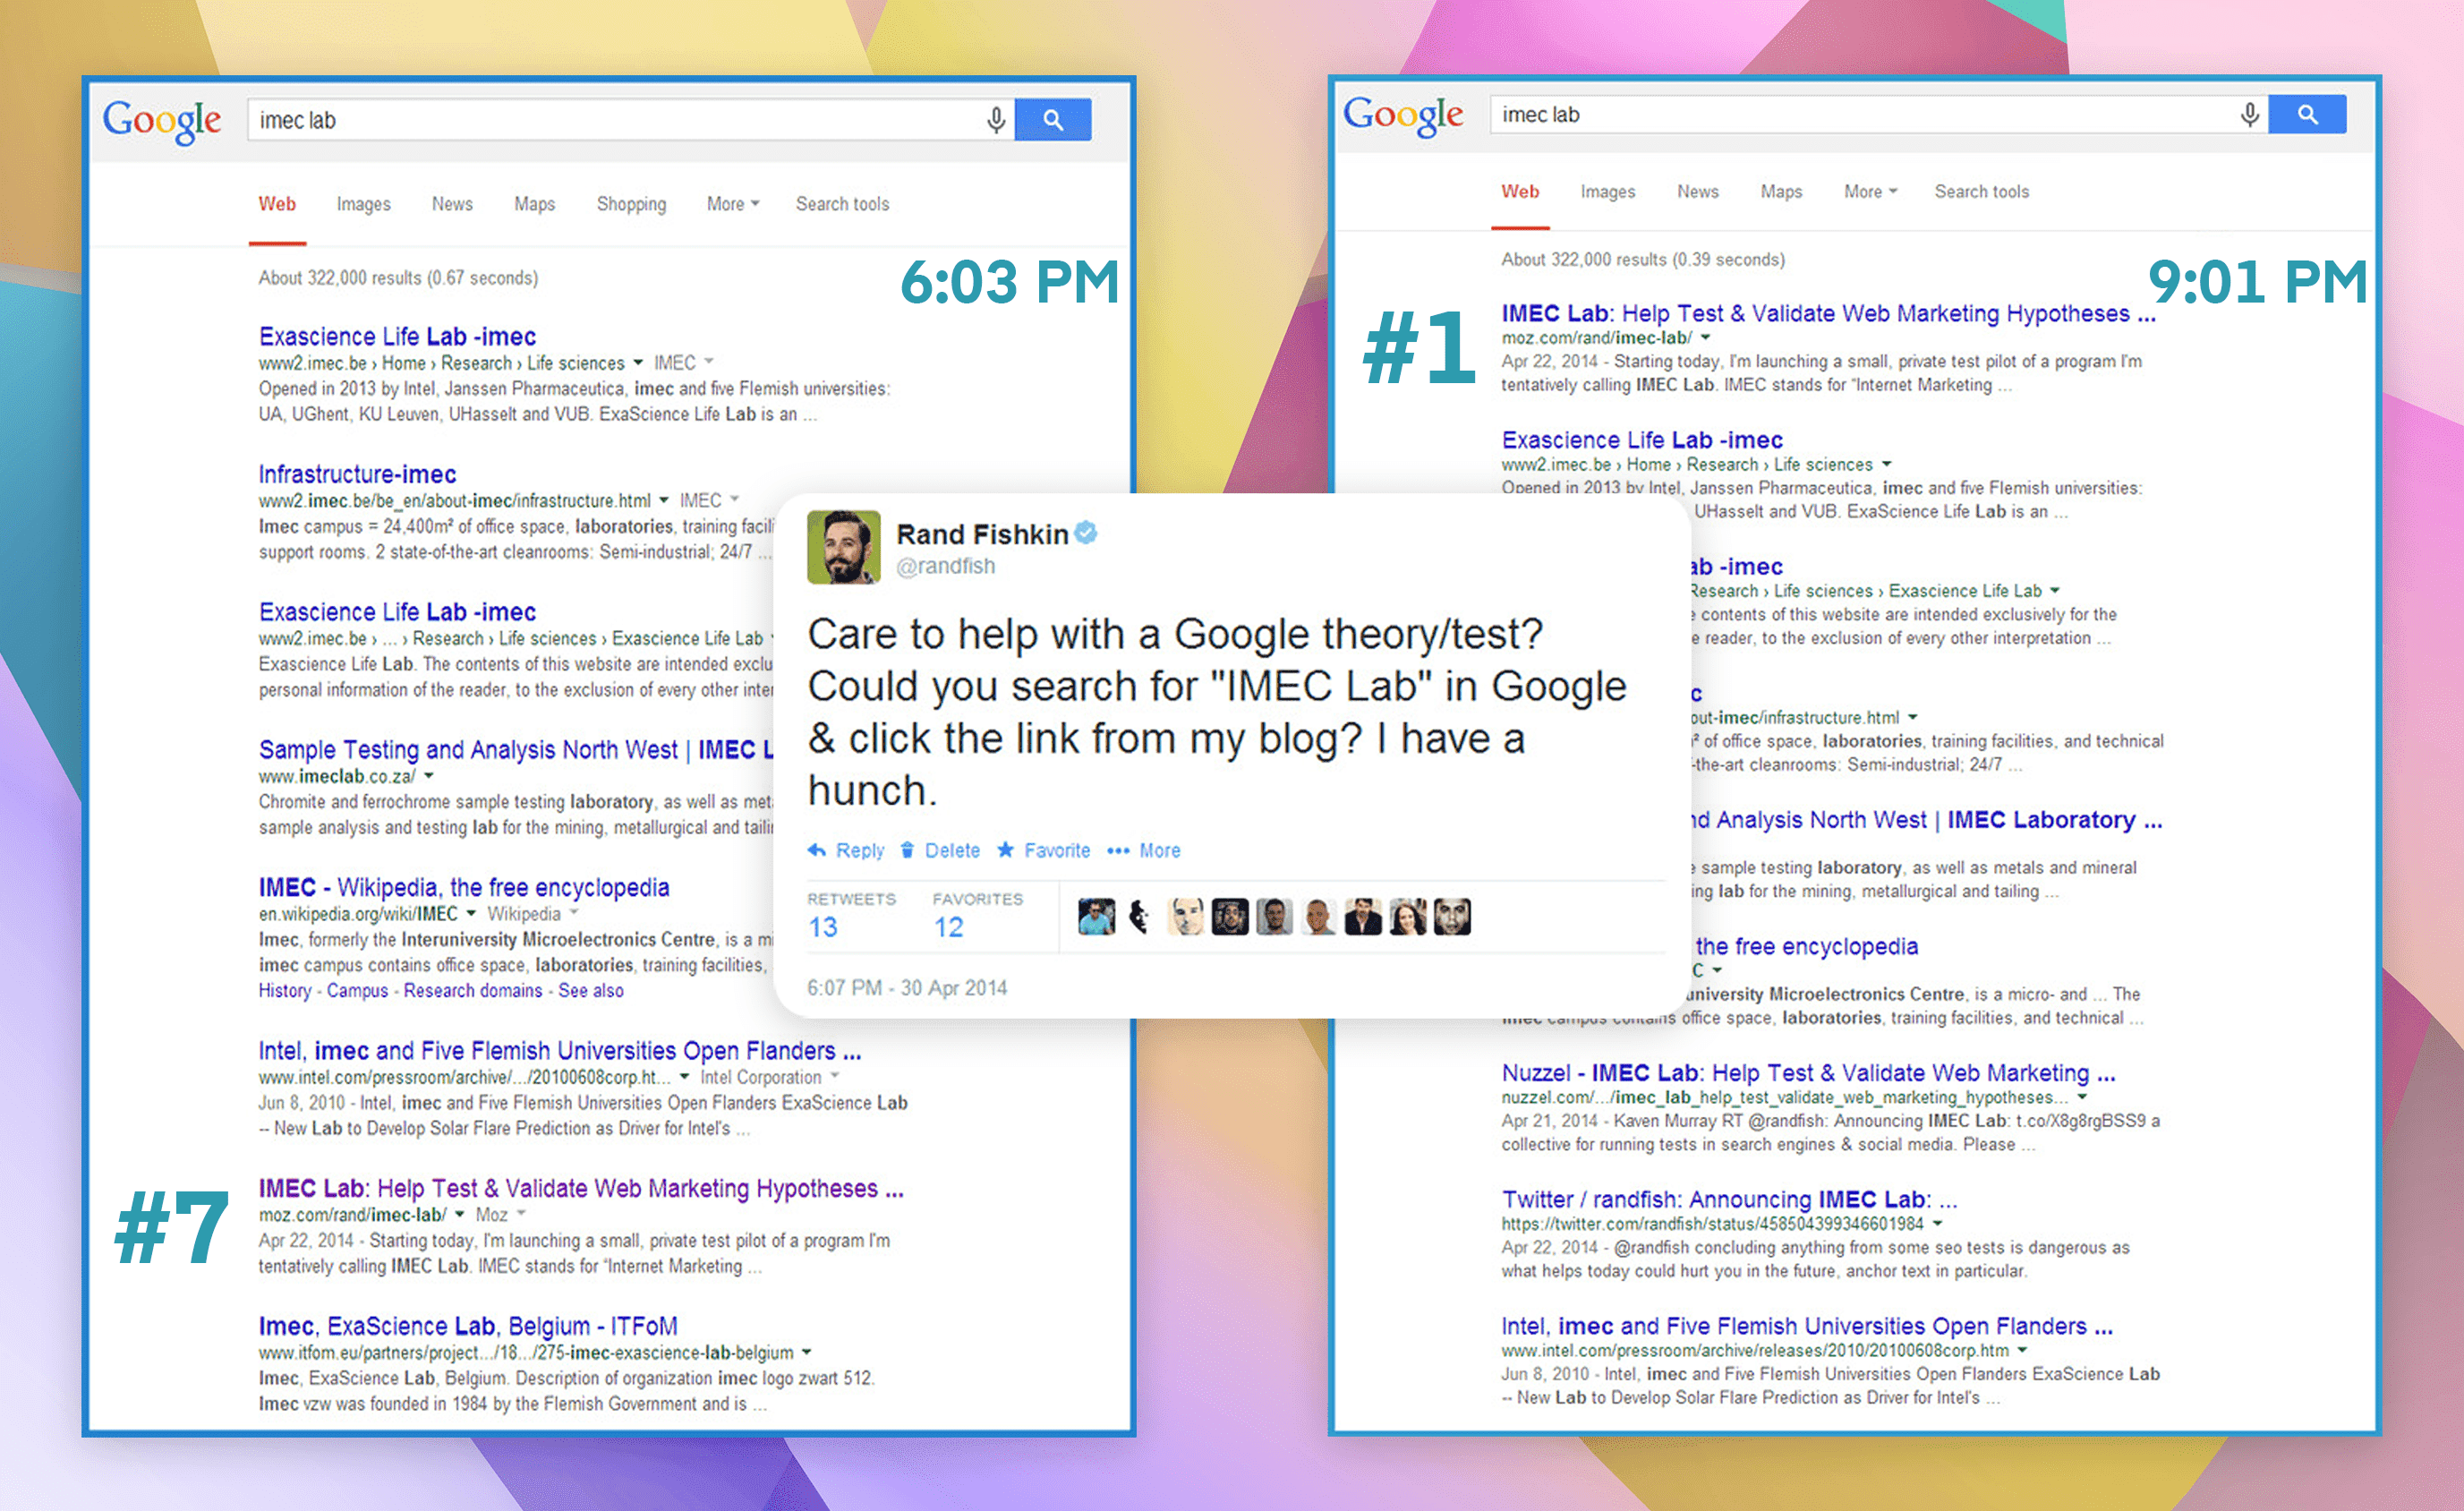Click History sitelink under Wikipedia result

(285, 991)
